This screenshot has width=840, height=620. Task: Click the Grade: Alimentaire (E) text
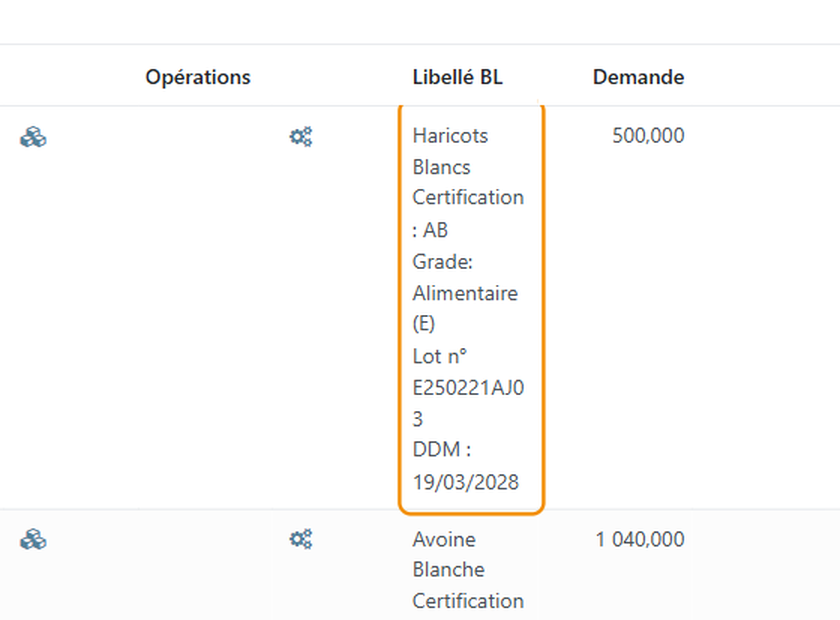(465, 293)
